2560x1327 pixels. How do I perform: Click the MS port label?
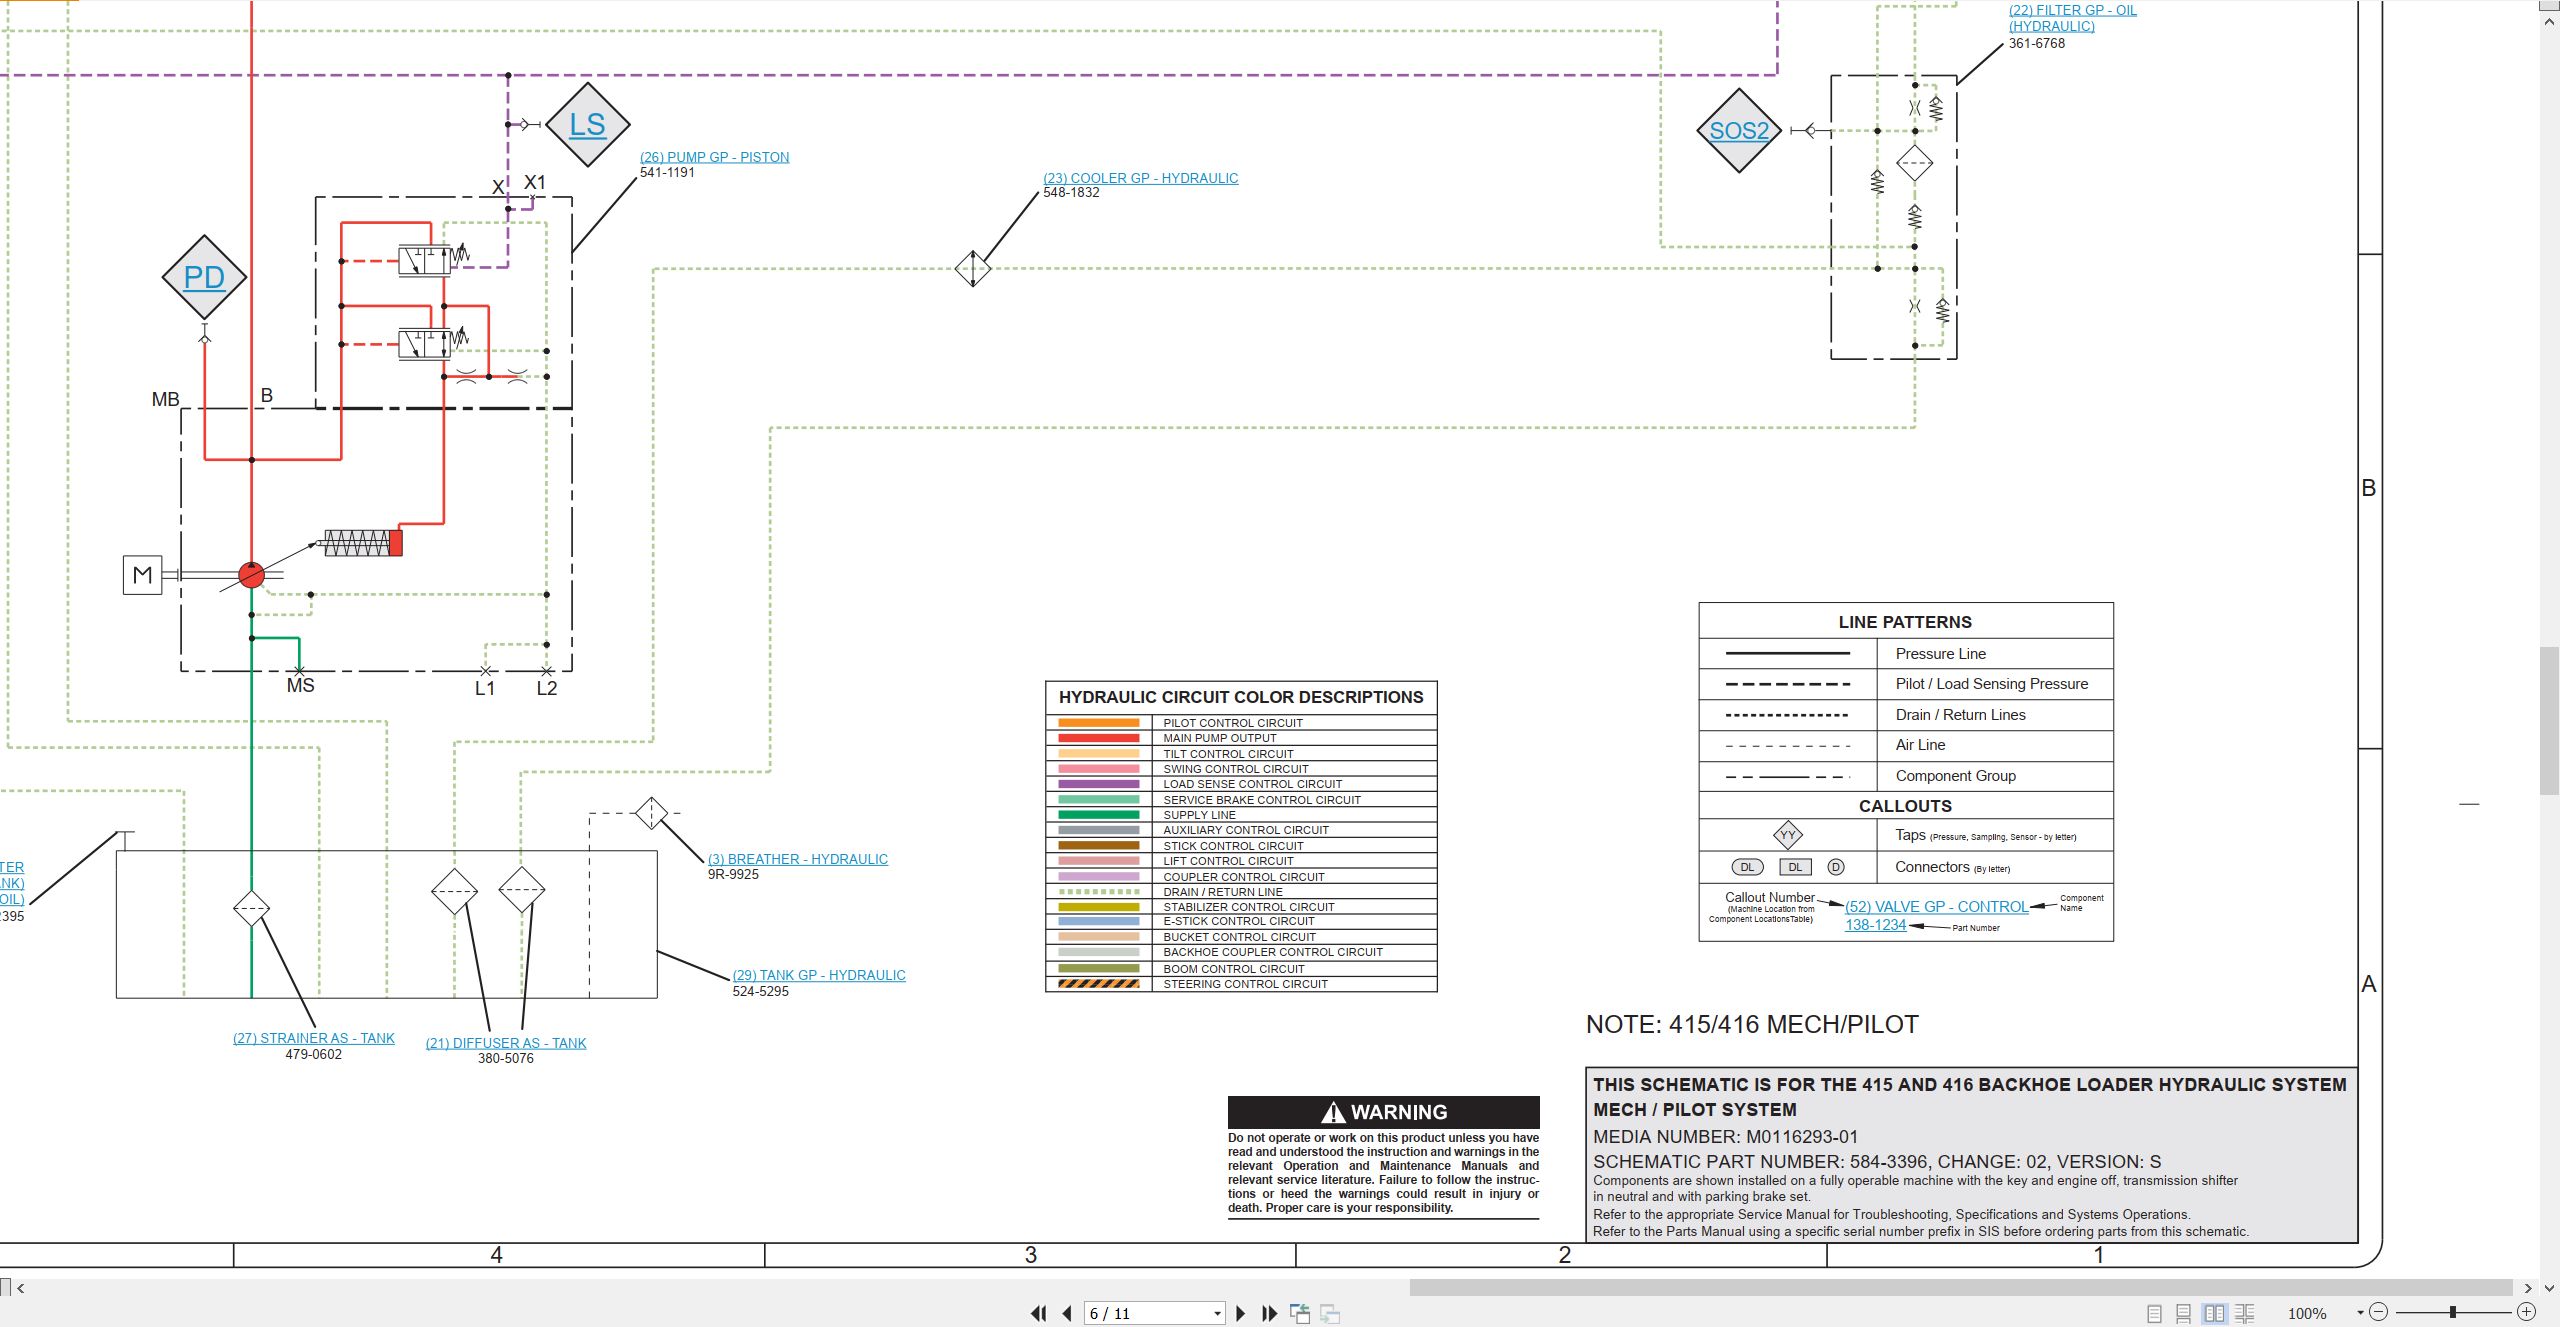click(300, 686)
